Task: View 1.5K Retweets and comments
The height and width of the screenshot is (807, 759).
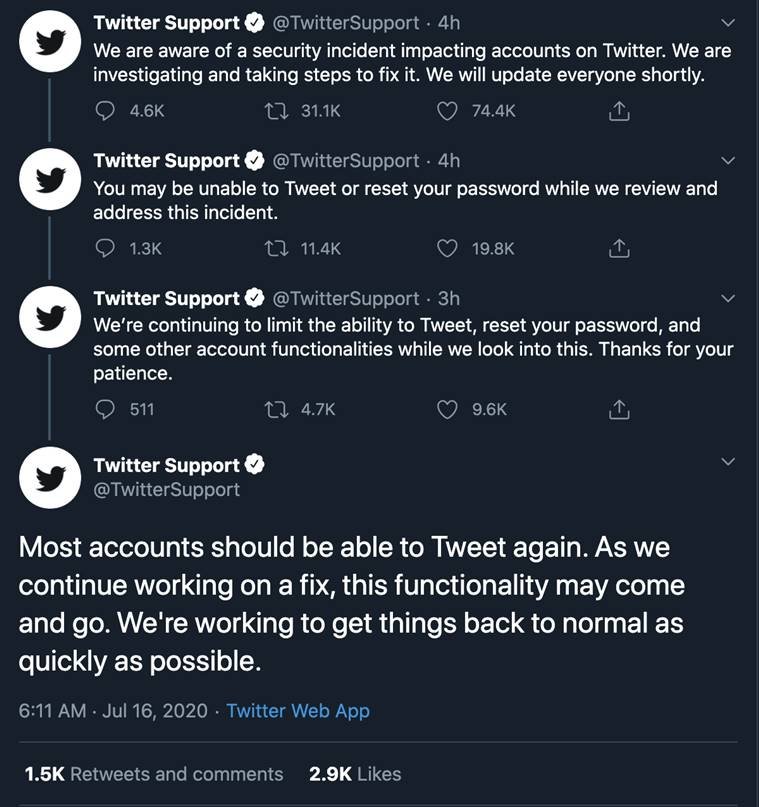Action: (x=153, y=774)
